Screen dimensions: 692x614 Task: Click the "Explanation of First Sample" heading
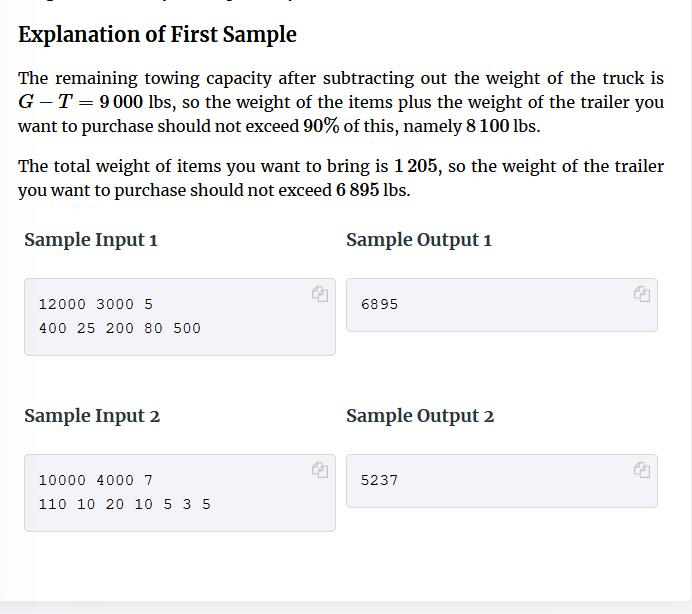tap(157, 35)
